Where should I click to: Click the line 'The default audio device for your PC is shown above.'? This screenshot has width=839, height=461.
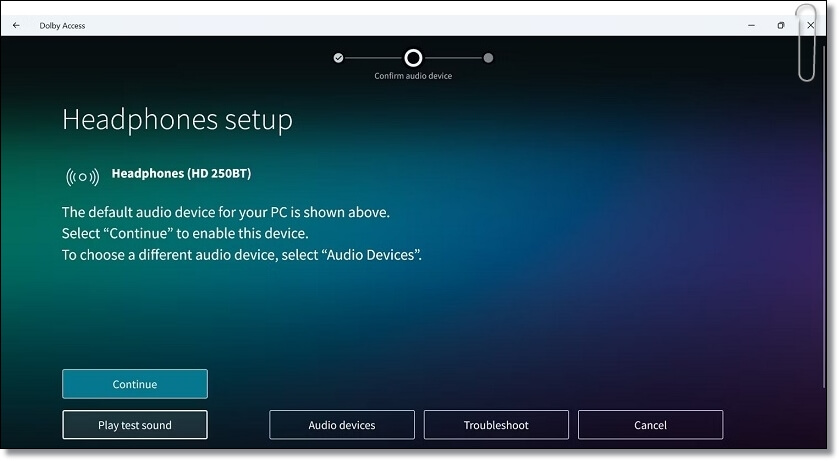coord(226,212)
